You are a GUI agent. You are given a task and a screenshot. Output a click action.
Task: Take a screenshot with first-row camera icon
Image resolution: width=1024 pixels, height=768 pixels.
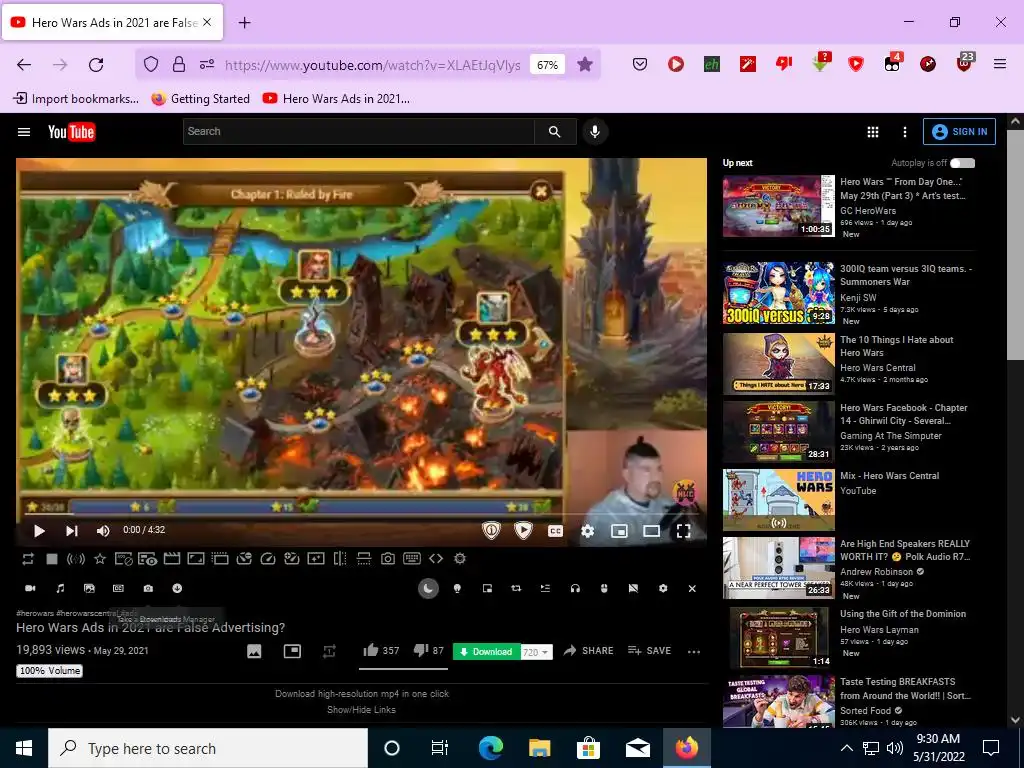(388, 559)
